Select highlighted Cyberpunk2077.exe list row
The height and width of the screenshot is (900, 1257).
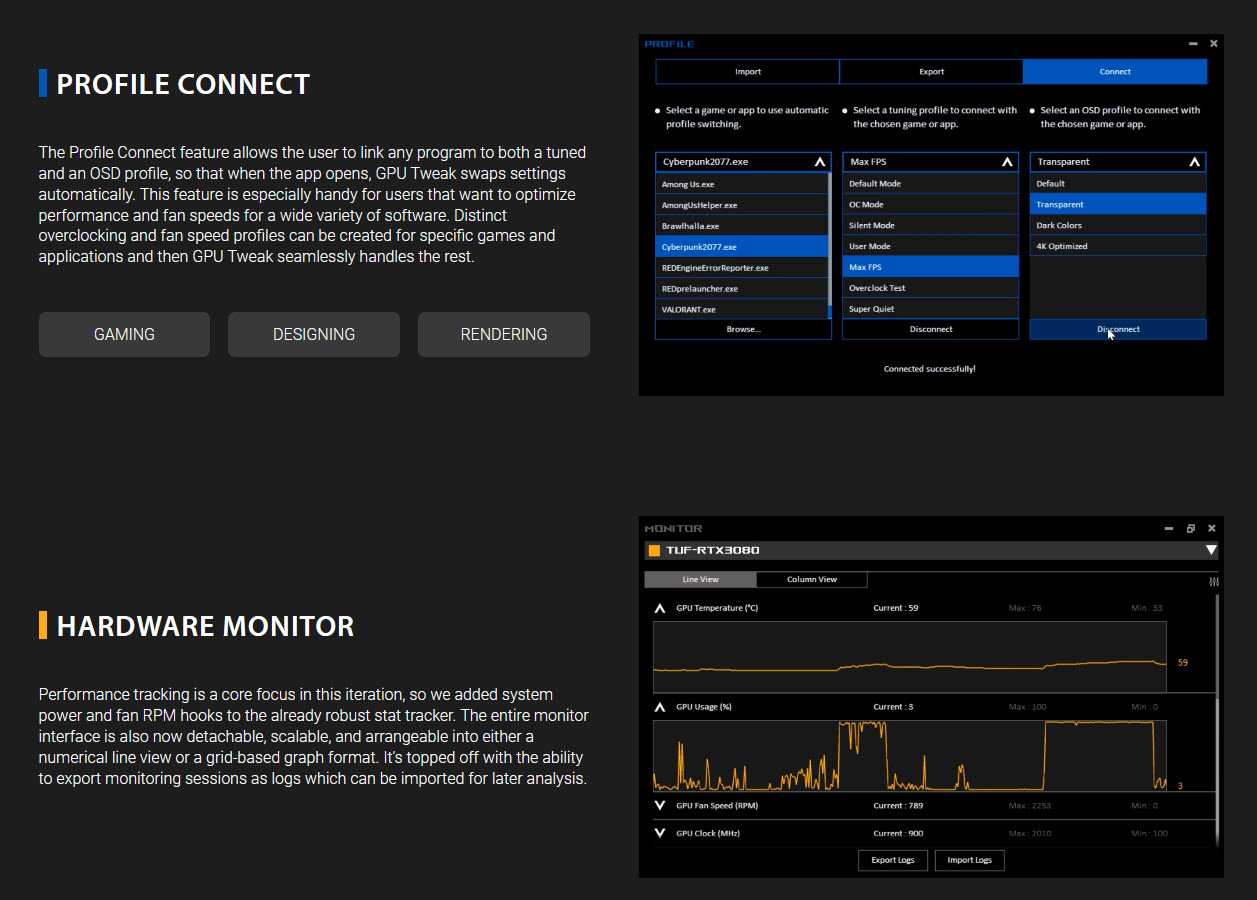(x=742, y=247)
